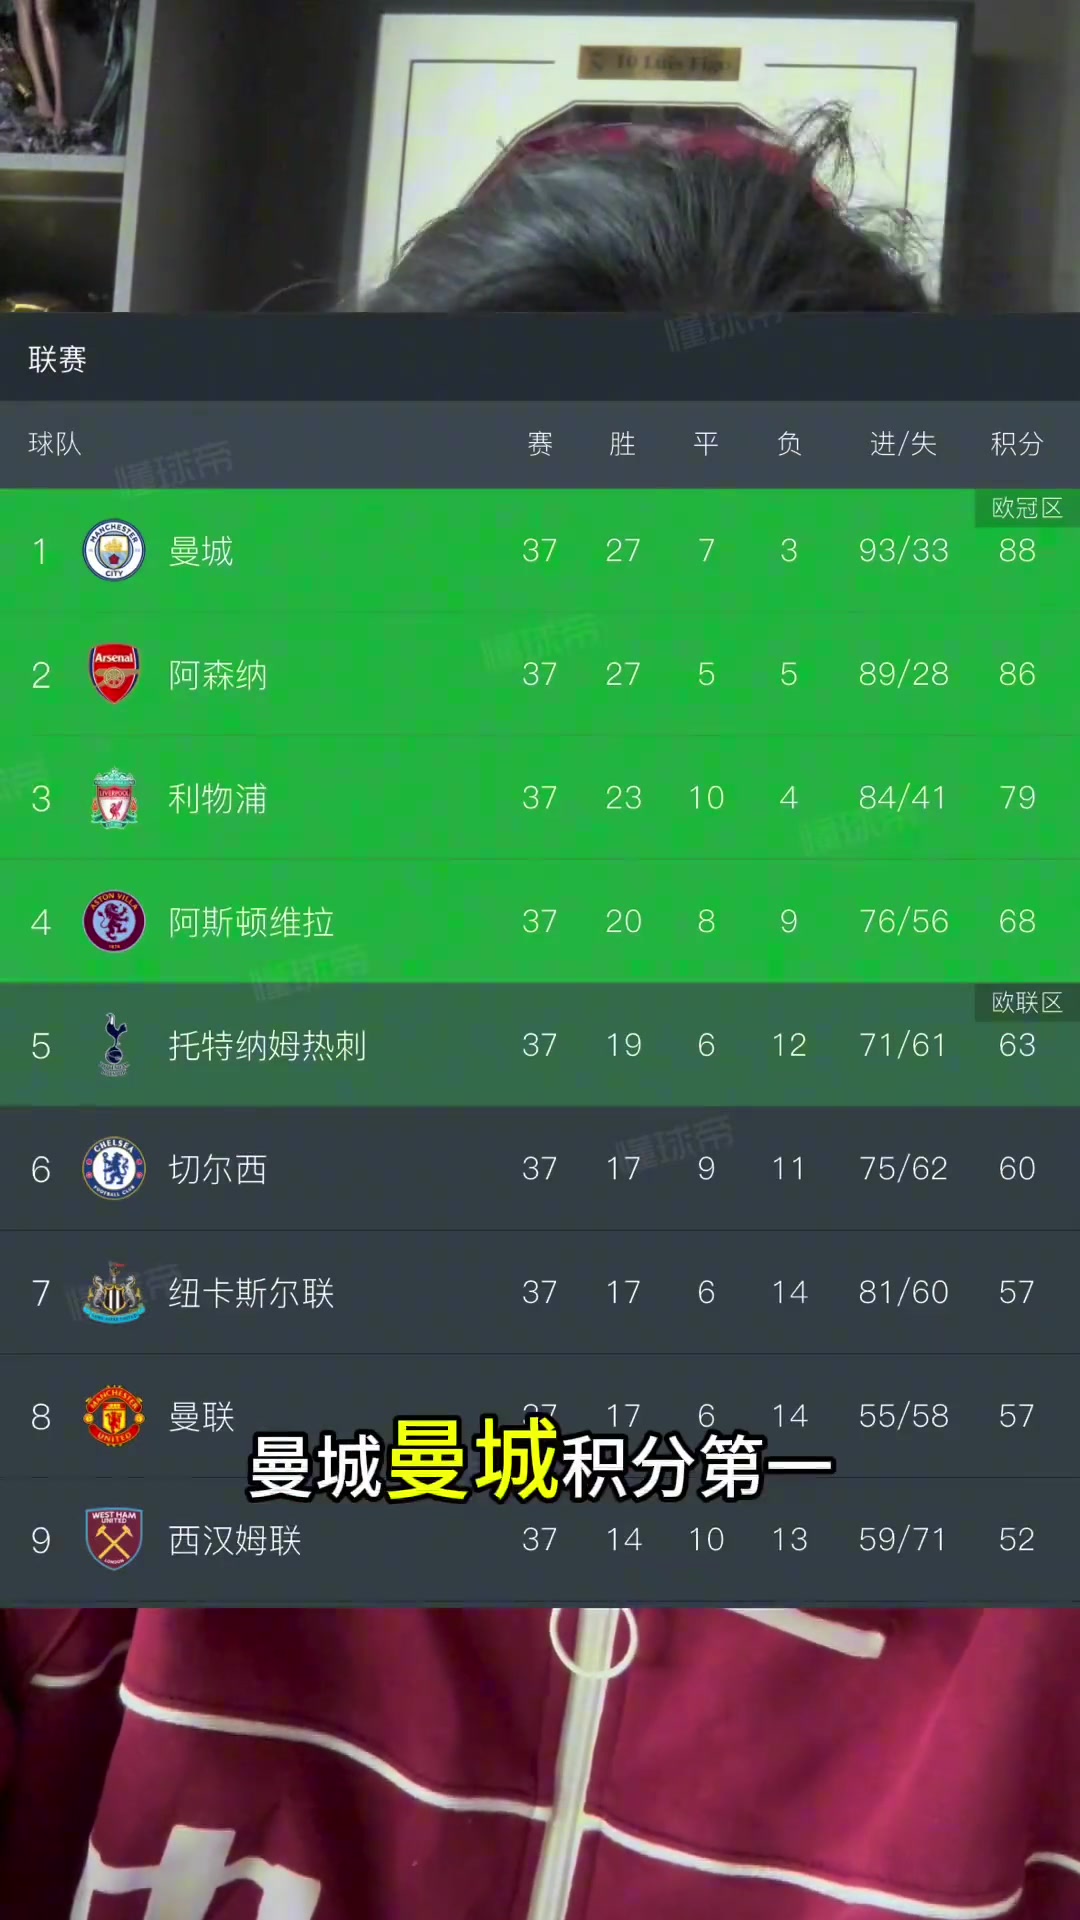The height and width of the screenshot is (1920, 1080).
Task: Select the 切尔西 table row
Action: (x=540, y=1168)
